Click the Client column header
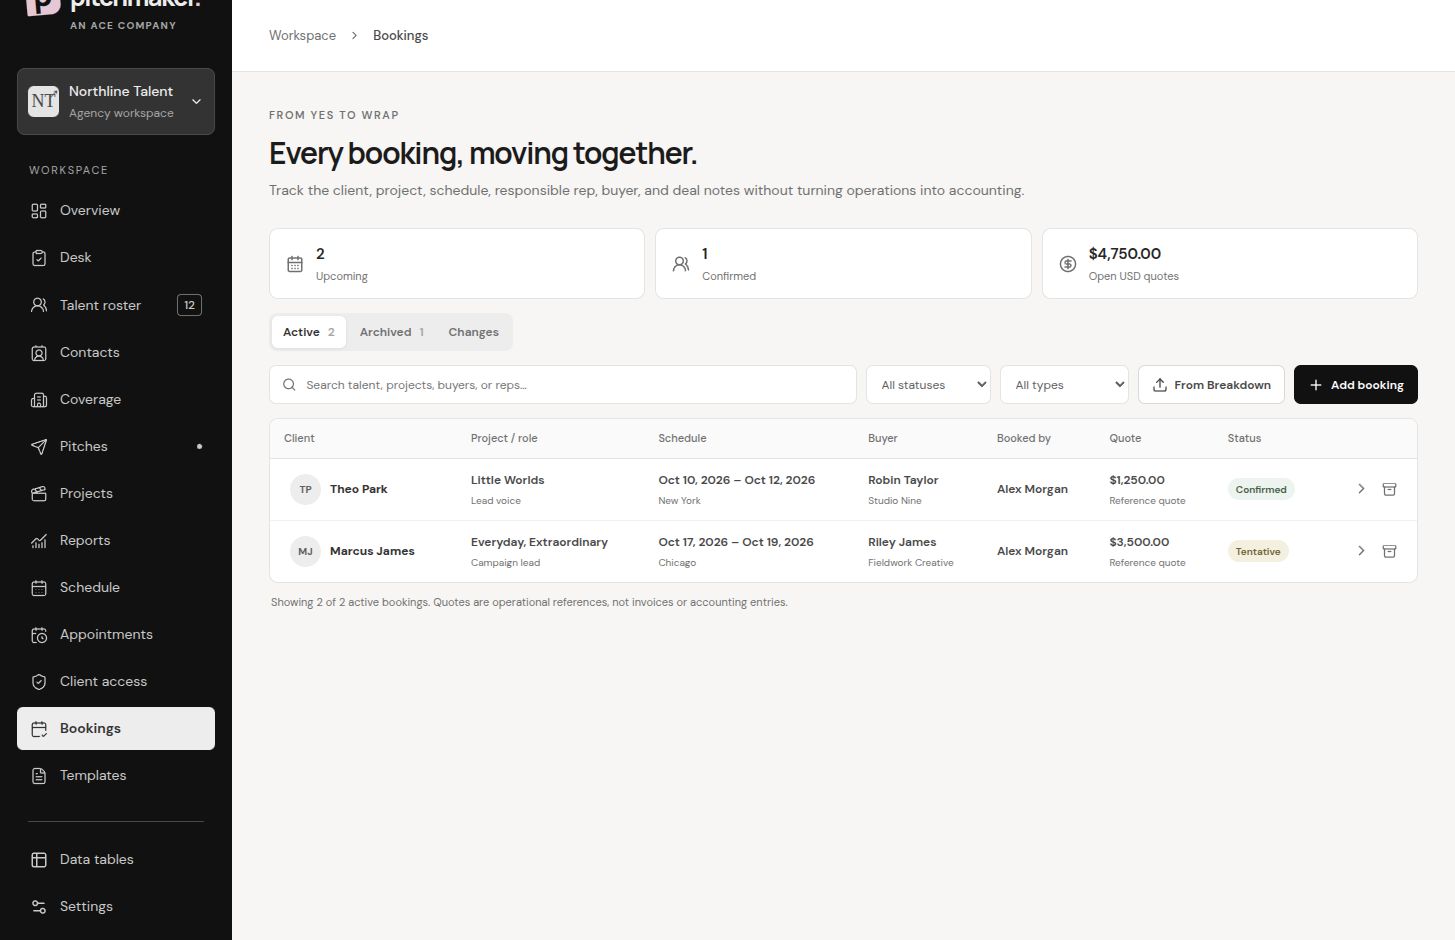The height and width of the screenshot is (940, 1455). pos(299,438)
